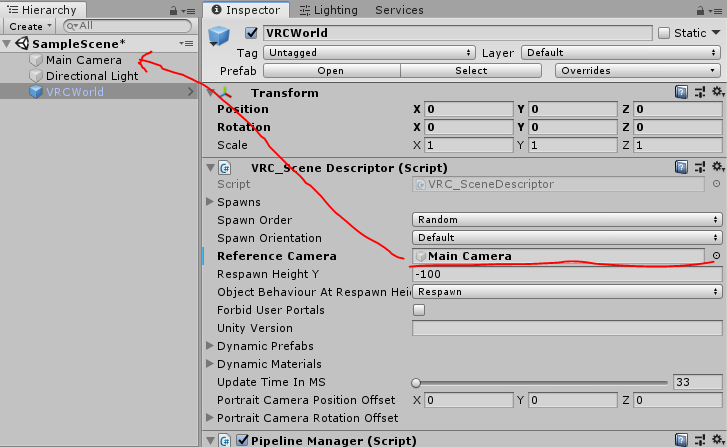Expand Dynamic Prefabs list
Image resolution: width=727 pixels, height=447 pixels.
pos(210,345)
